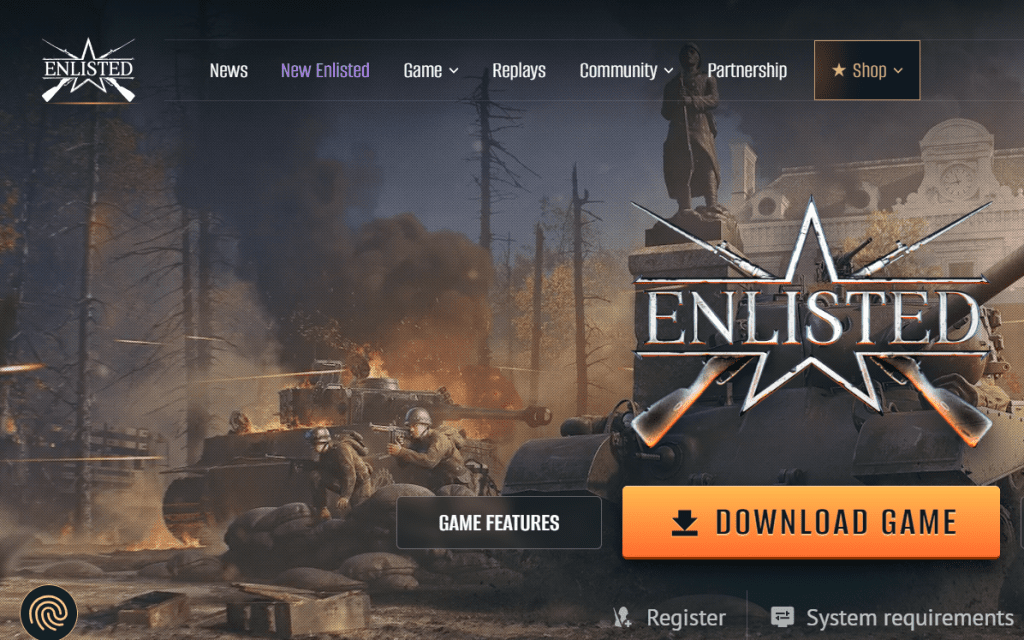The height and width of the screenshot is (640, 1024).
Task: Click the System requirements monitor icon
Action: click(x=782, y=616)
